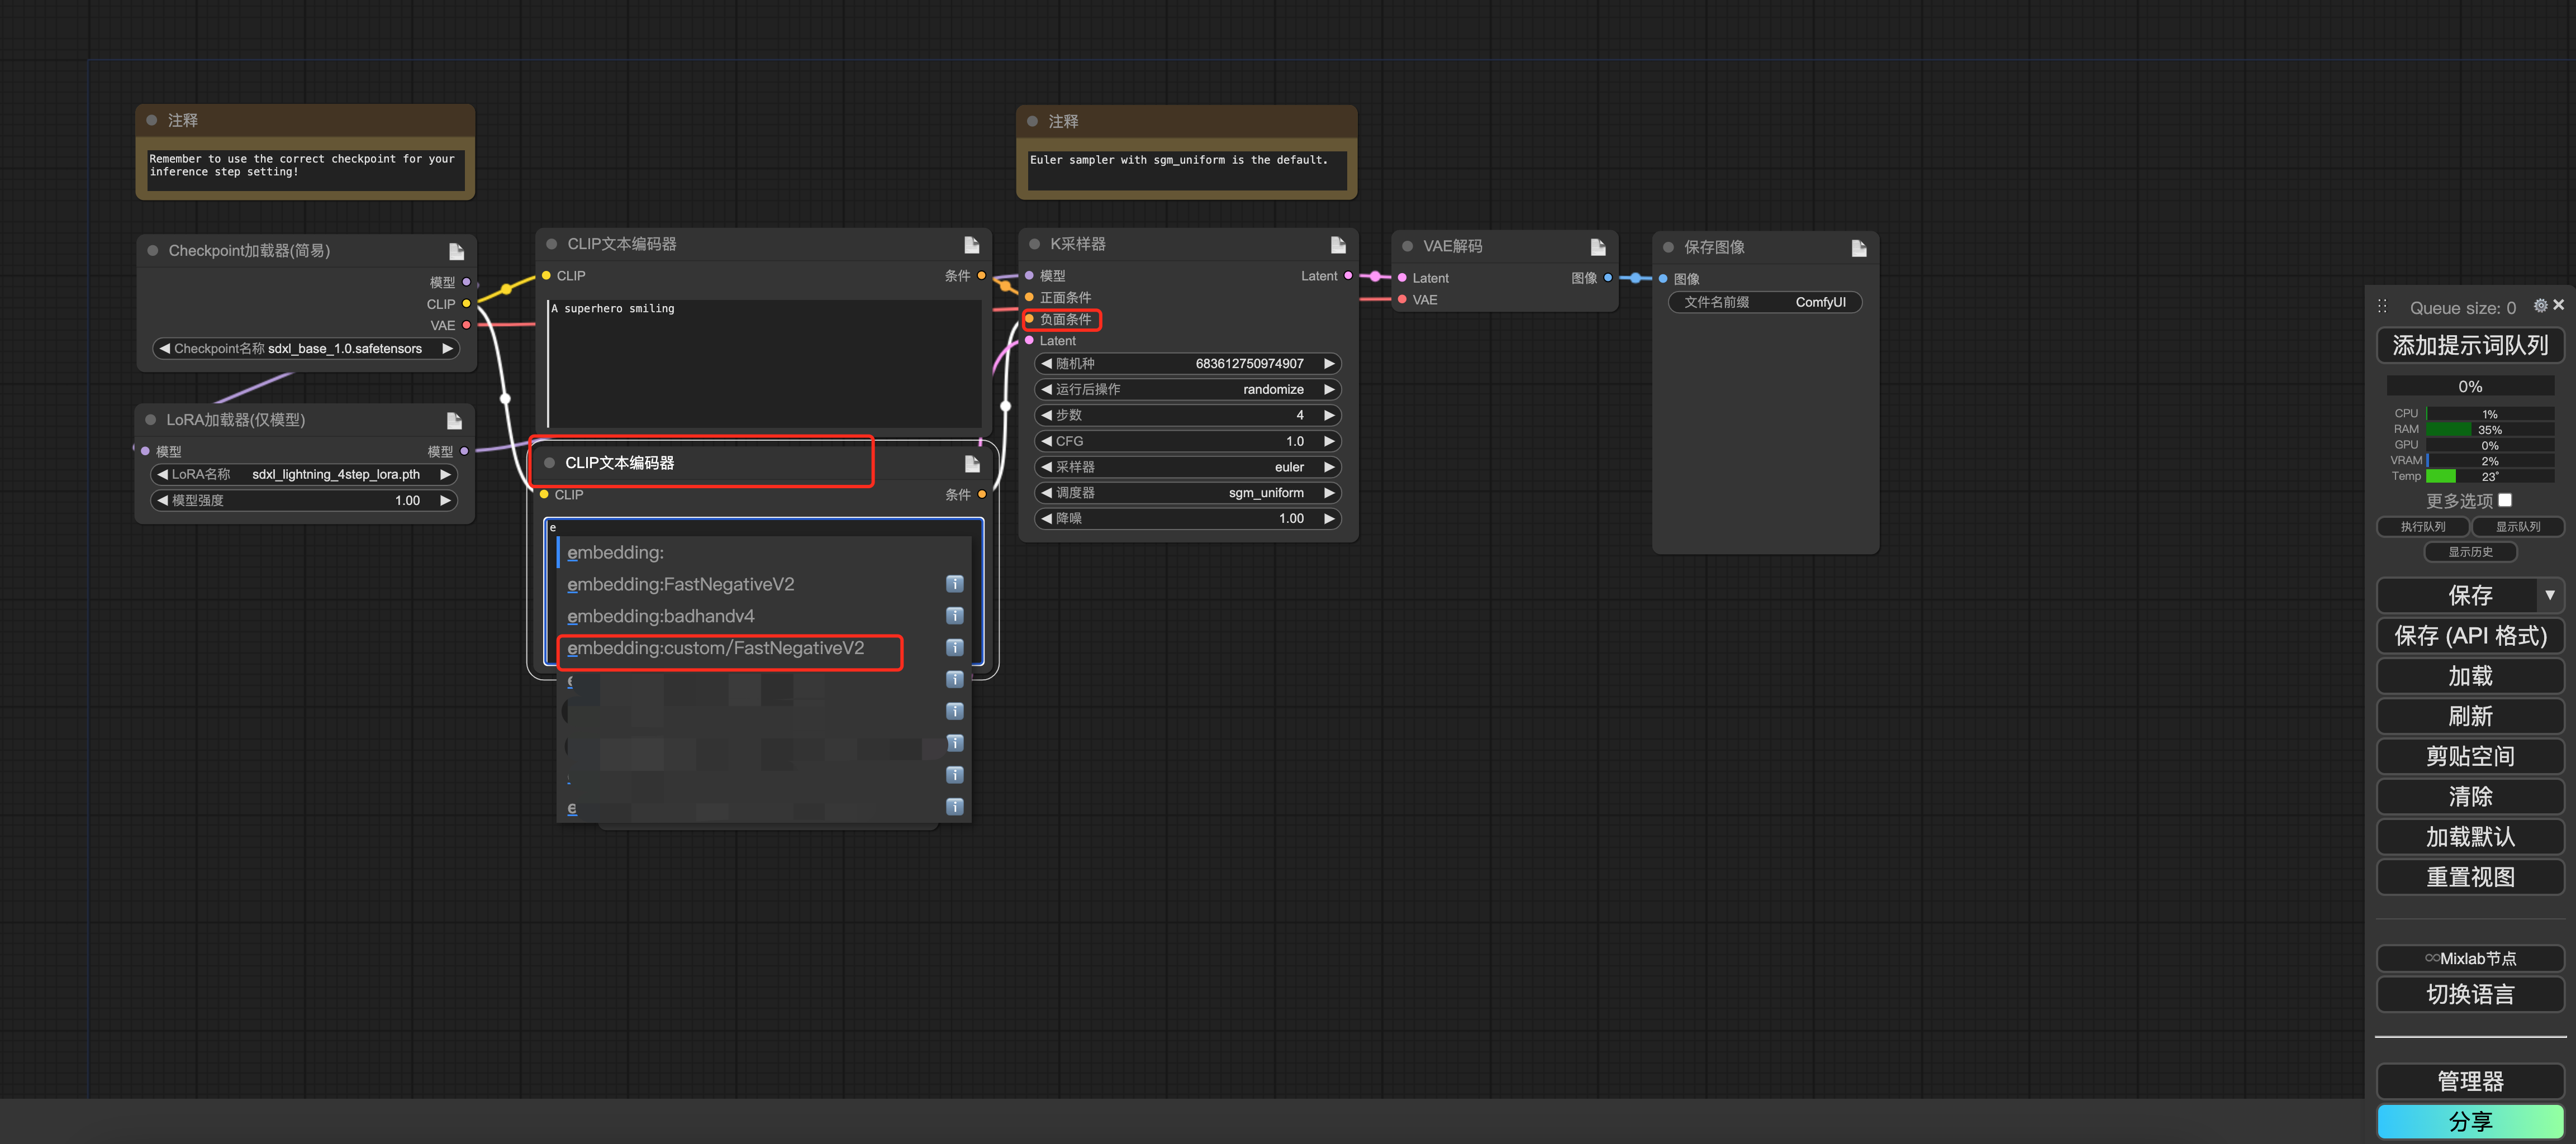Click the 0% progress bar
Screen dimensions: 2576x1144
tap(2469, 387)
